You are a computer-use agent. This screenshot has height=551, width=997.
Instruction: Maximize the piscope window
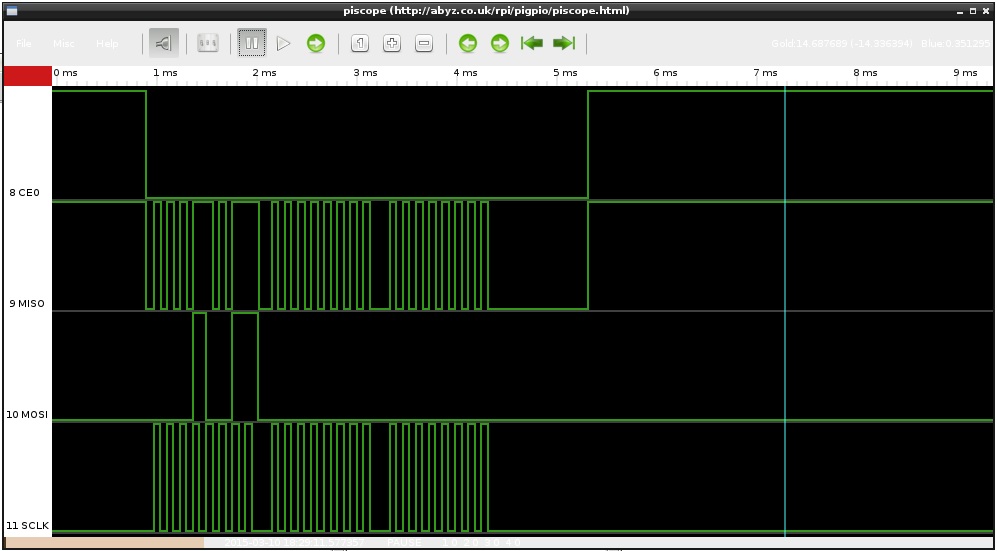(973, 11)
